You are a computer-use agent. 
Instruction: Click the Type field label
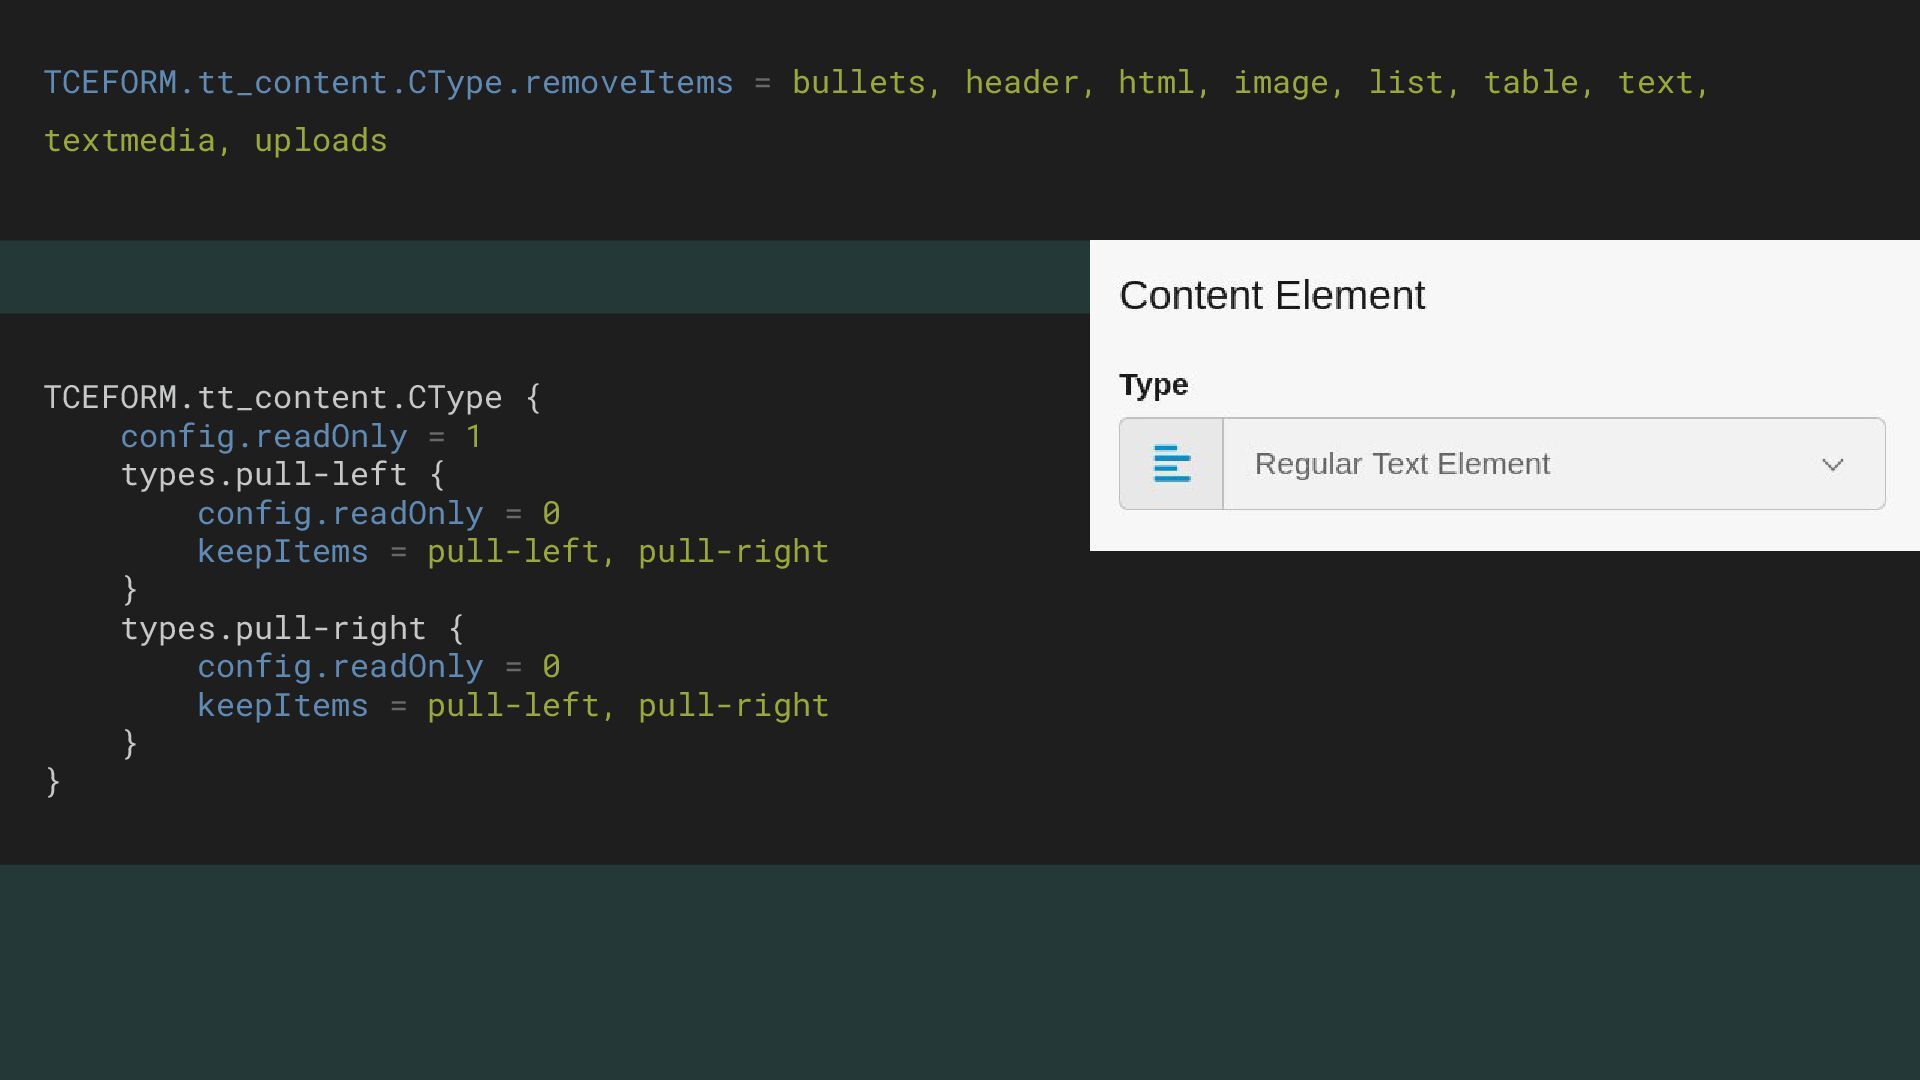[x=1153, y=385]
